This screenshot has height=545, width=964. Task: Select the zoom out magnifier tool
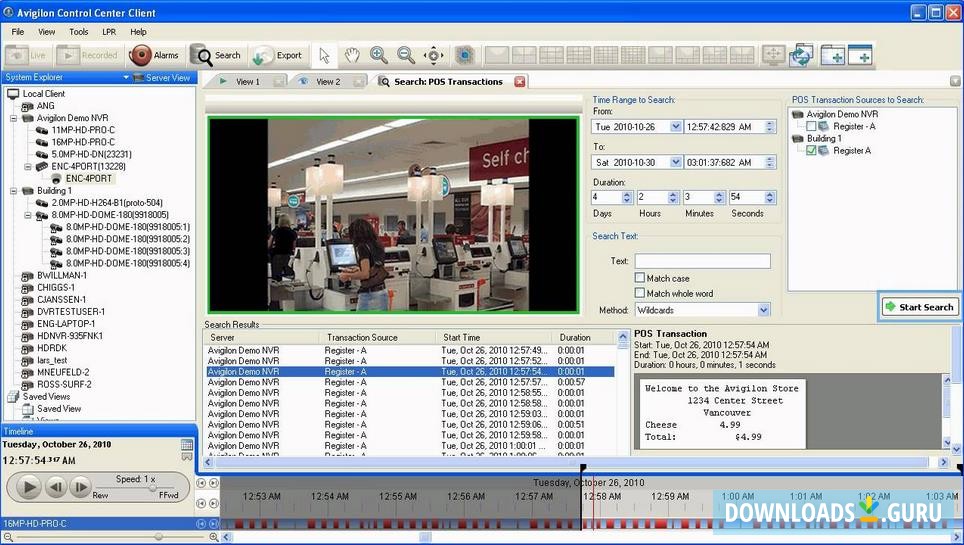406,55
